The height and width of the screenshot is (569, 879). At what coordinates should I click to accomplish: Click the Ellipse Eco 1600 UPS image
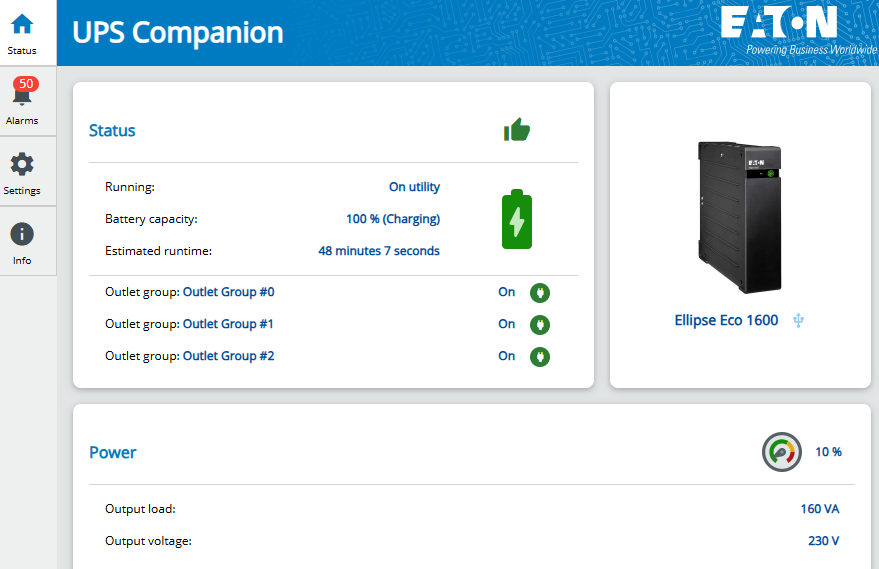(739, 218)
